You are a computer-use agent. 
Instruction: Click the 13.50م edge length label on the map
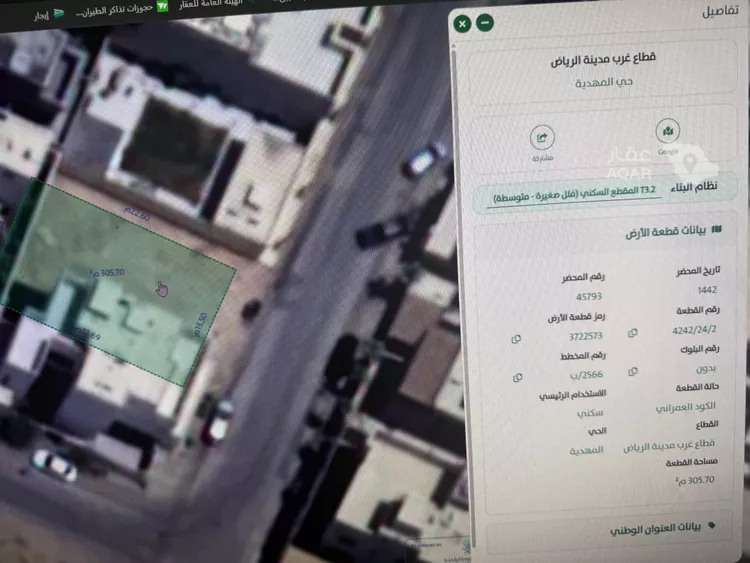click(x=200, y=324)
